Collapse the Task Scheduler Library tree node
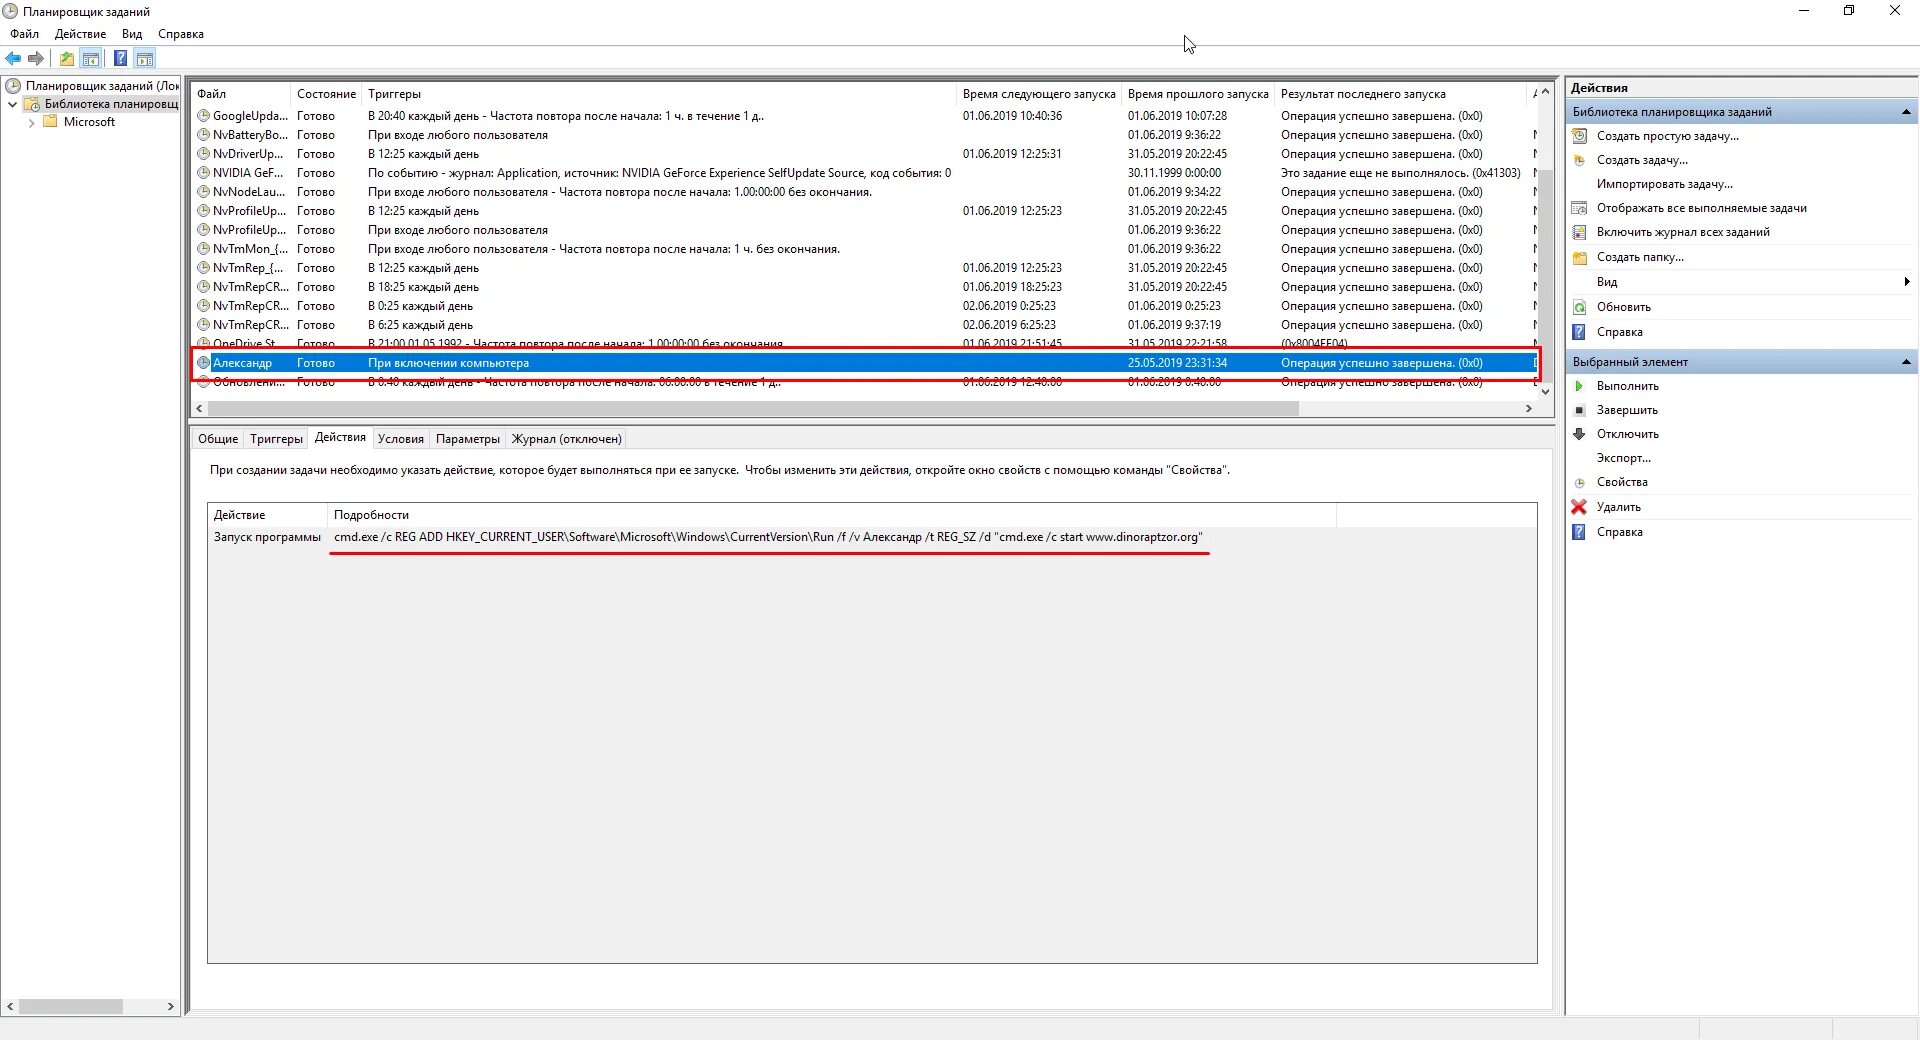 [x=12, y=104]
